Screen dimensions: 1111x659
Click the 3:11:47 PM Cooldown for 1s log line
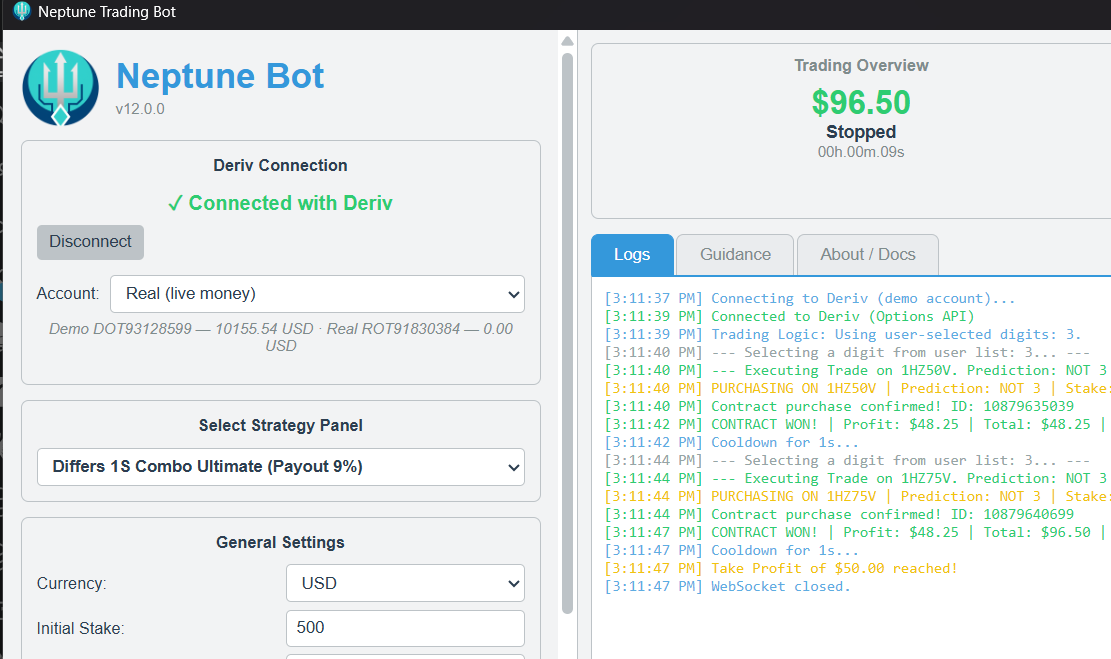[731, 551]
